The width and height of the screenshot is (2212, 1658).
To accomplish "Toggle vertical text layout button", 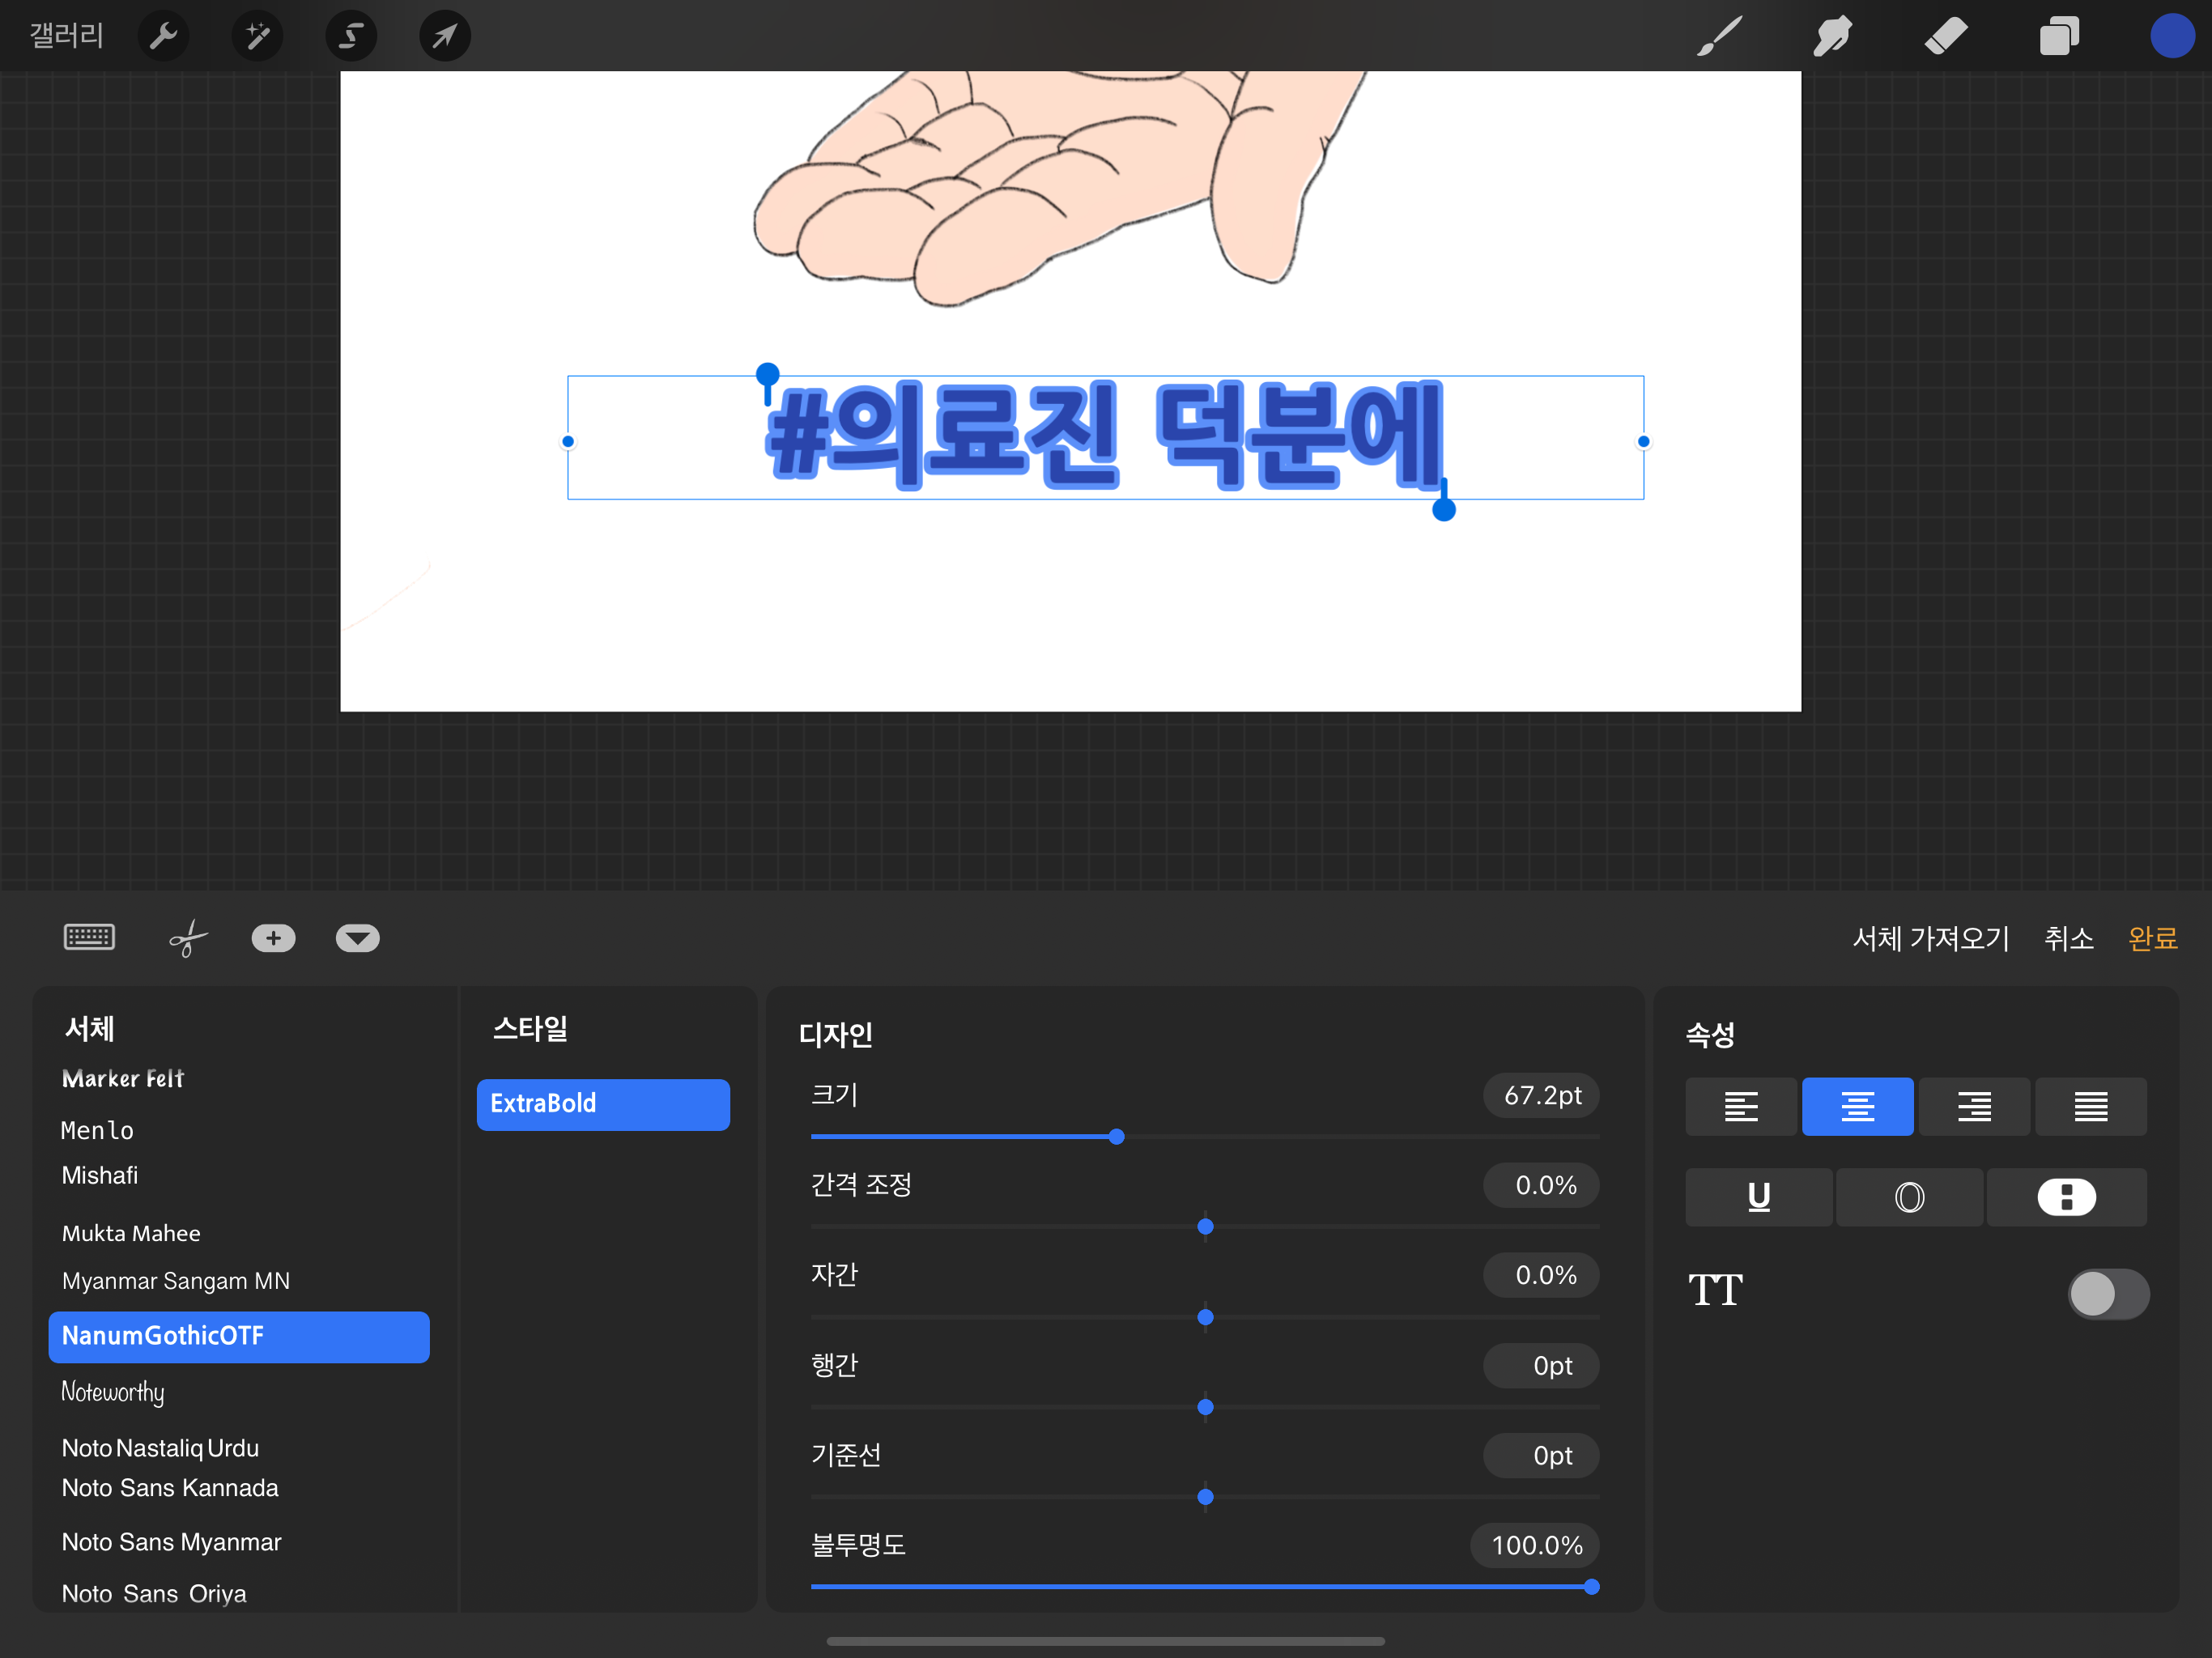I will (2067, 1196).
